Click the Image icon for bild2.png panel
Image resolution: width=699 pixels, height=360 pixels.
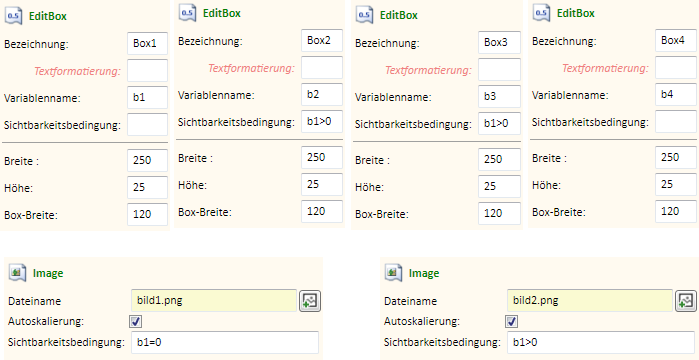[x=393, y=272]
